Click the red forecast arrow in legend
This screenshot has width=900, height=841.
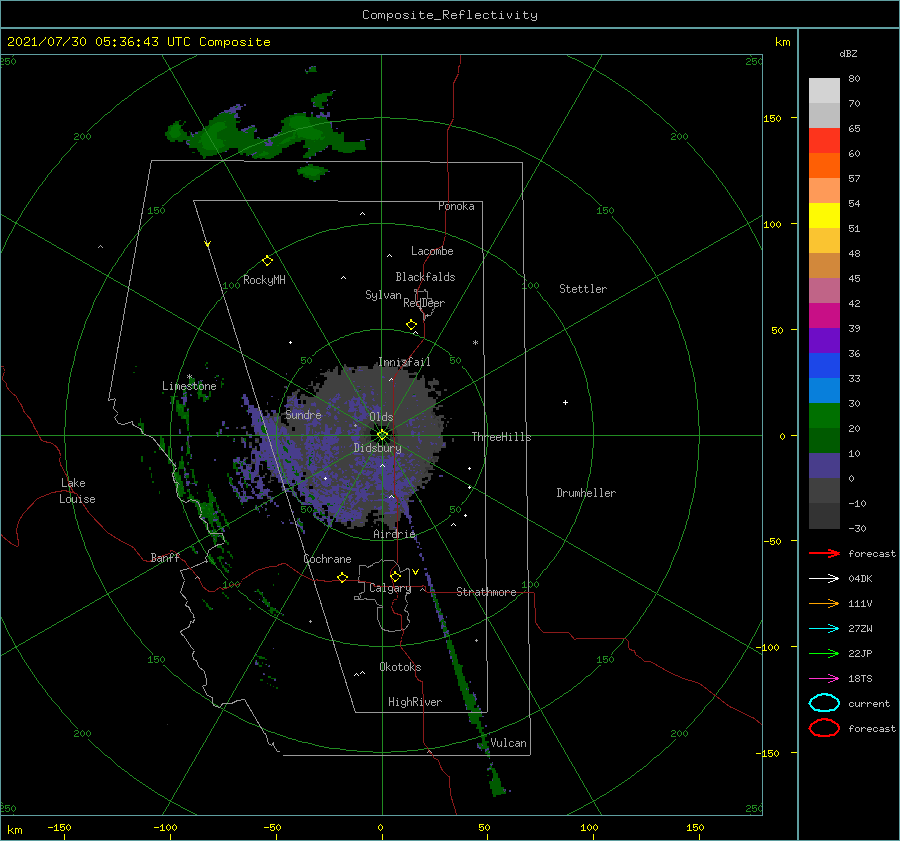coord(824,553)
